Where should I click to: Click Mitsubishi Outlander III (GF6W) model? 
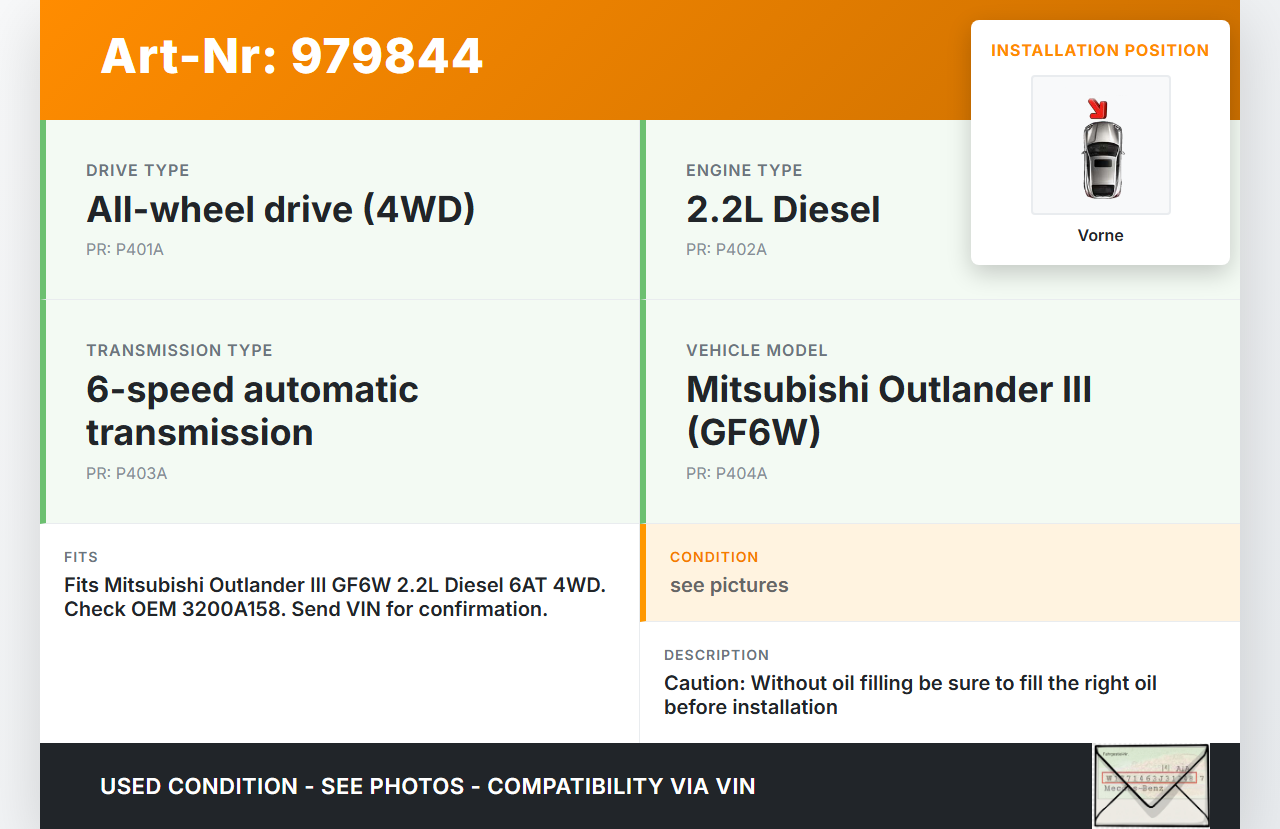pos(888,410)
